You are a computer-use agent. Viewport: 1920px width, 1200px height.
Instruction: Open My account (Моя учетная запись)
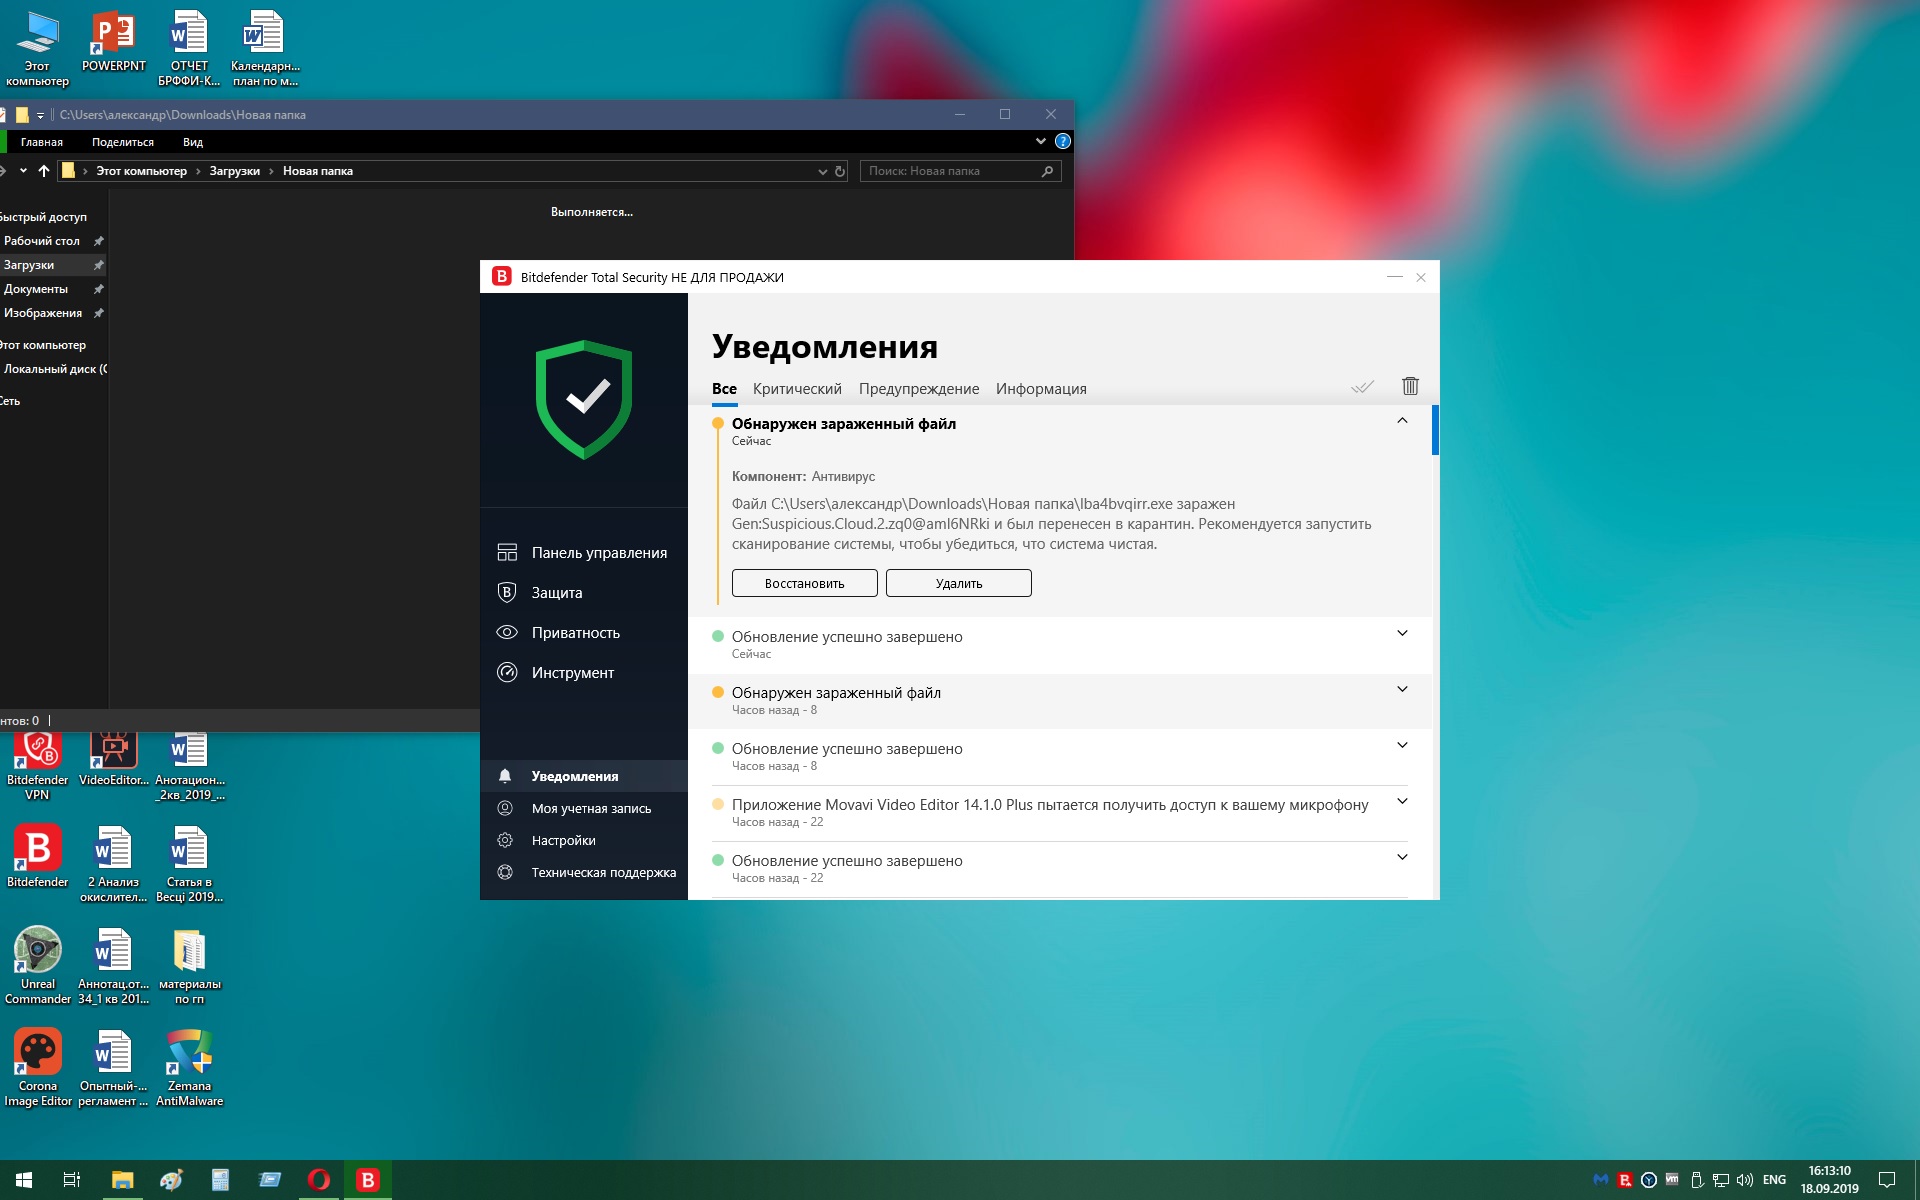point(590,809)
